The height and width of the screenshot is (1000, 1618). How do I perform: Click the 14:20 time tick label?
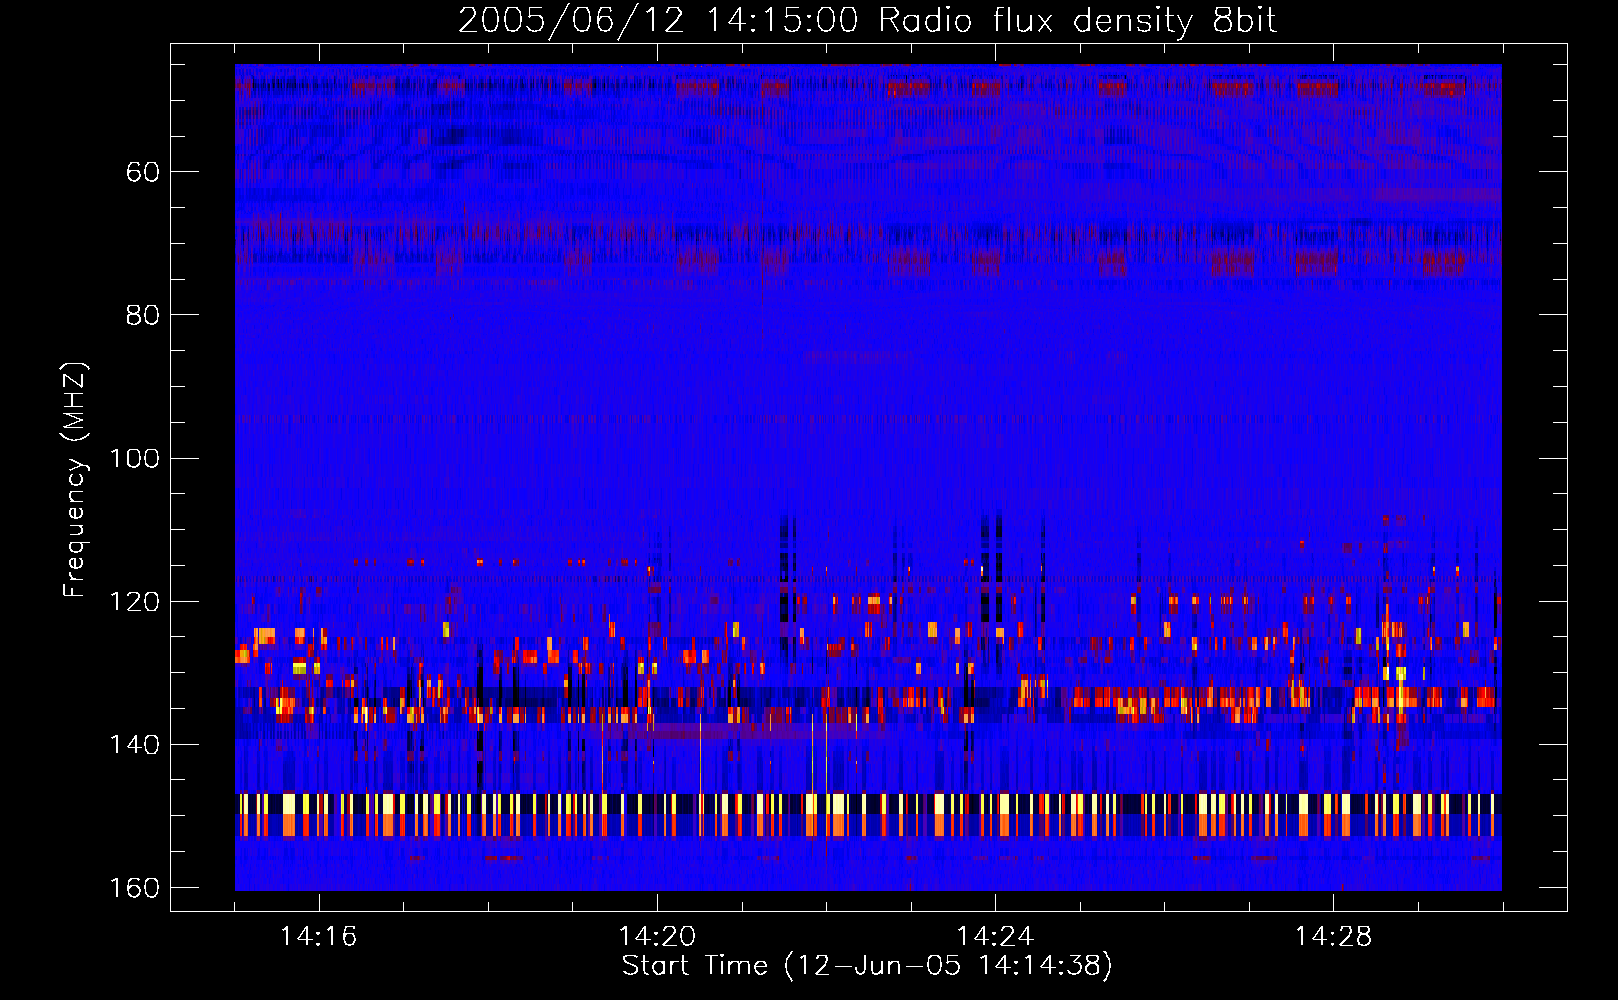[657, 936]
